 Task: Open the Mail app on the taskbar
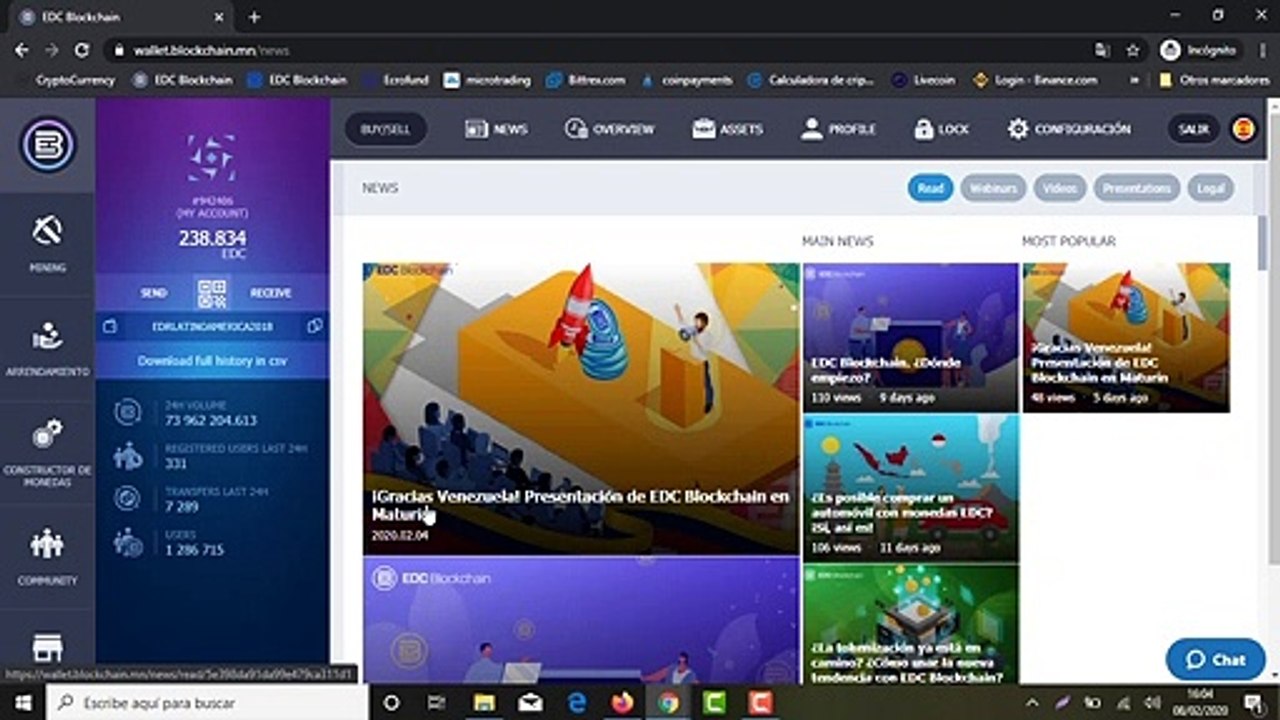pos(530,703)
